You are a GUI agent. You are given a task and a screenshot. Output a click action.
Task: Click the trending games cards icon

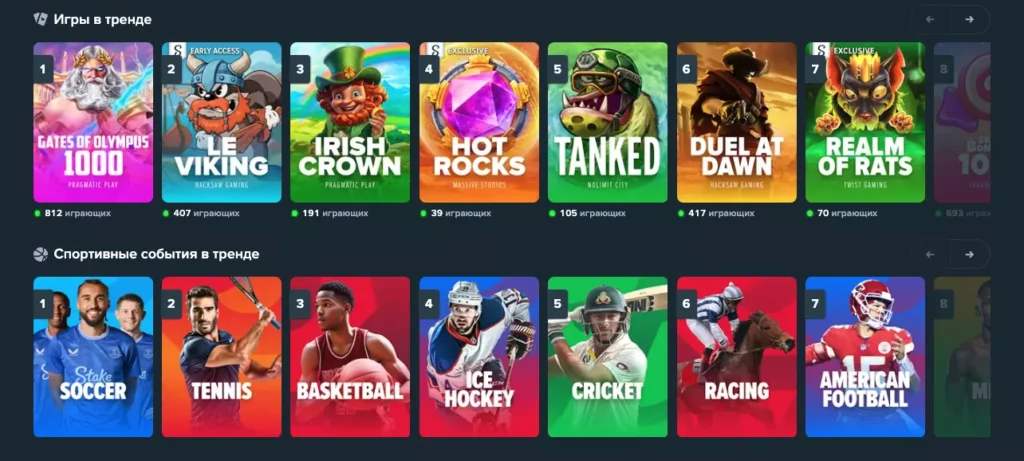click(x=40, y=19)
